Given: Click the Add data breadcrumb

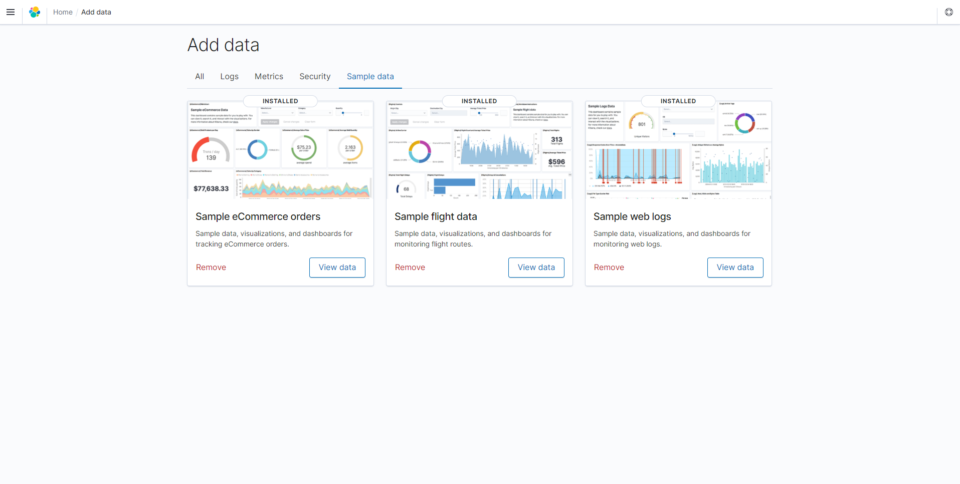Looking at the screenshot, I should click(96, 12).
